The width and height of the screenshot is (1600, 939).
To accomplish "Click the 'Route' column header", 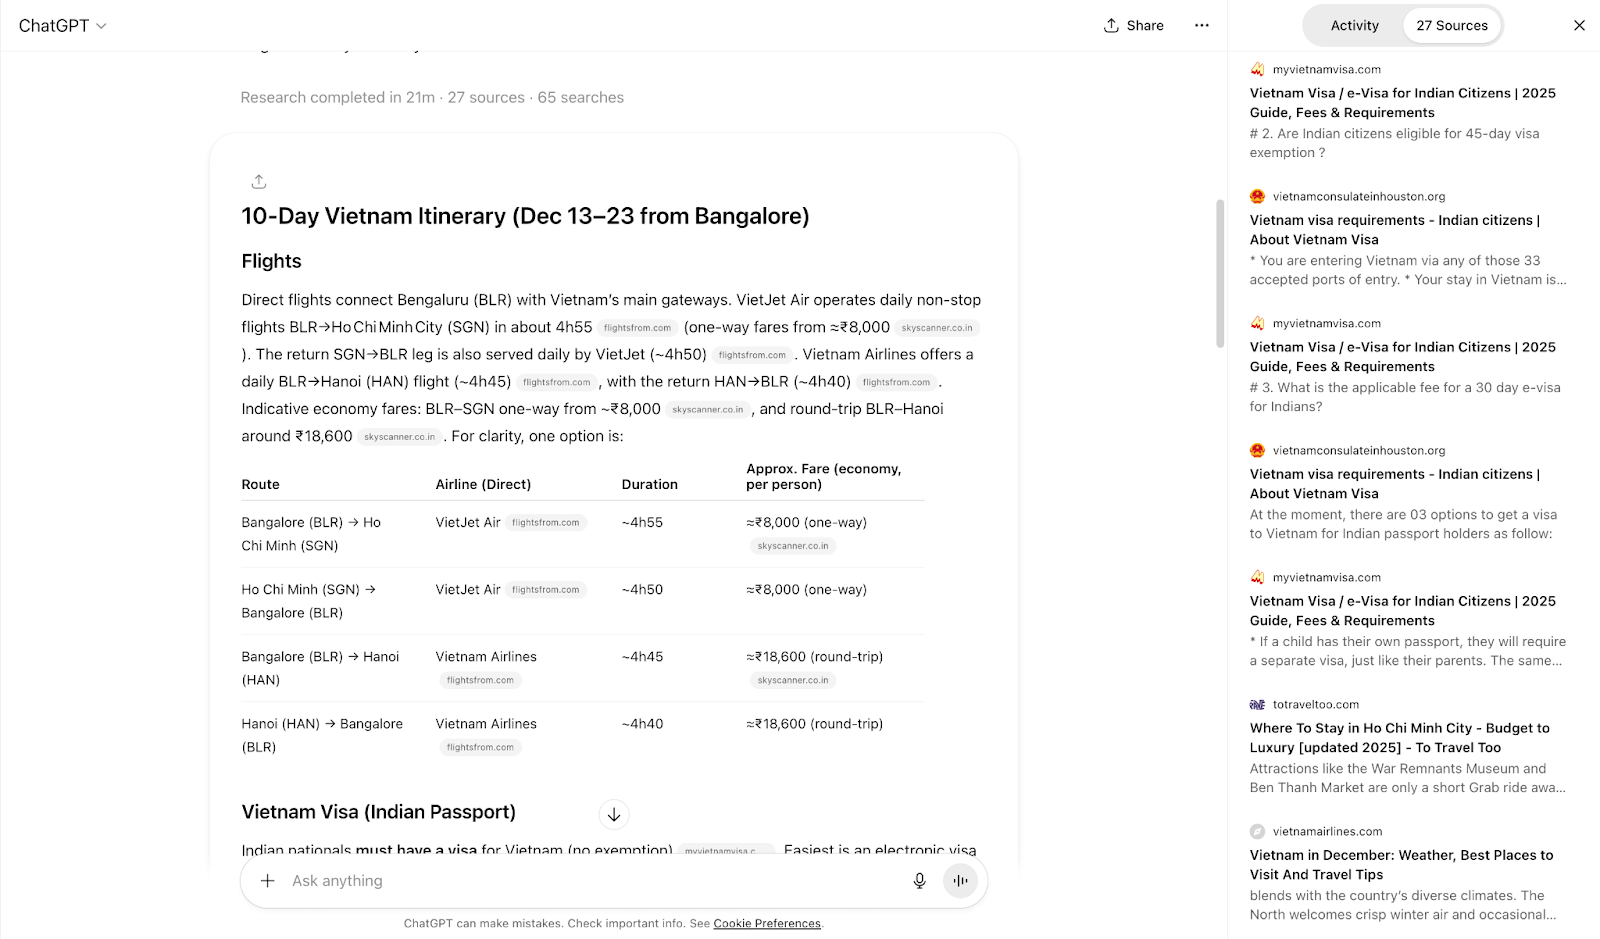I will 260,485.
